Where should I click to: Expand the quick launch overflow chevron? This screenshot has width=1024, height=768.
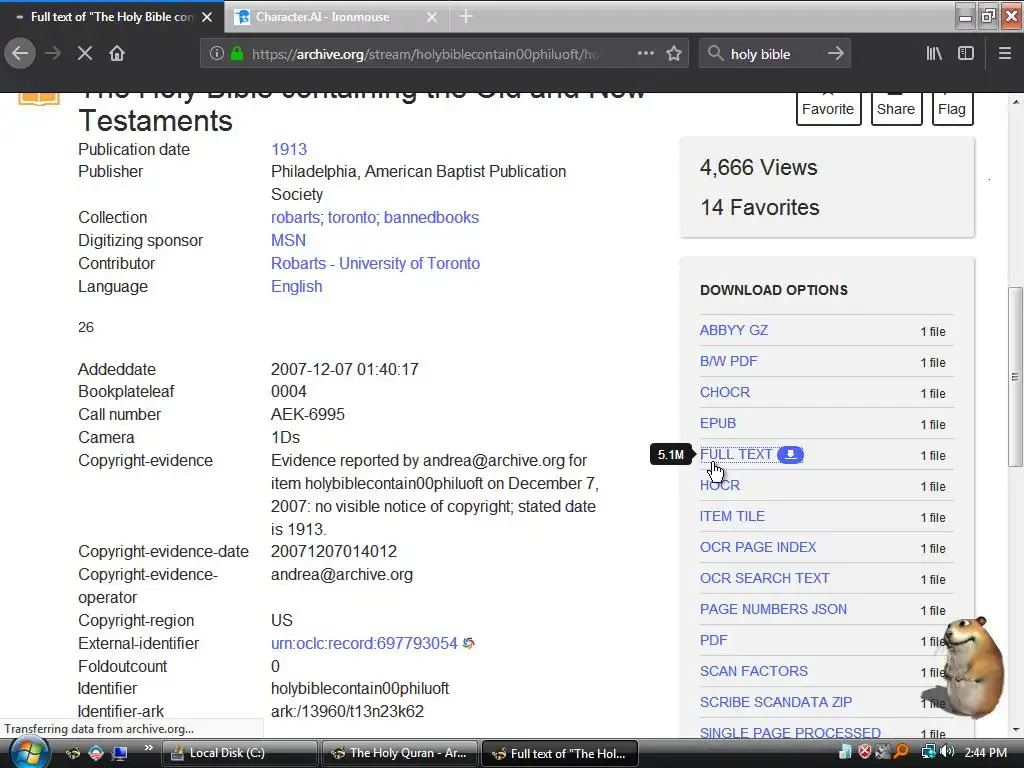(148, 748)
